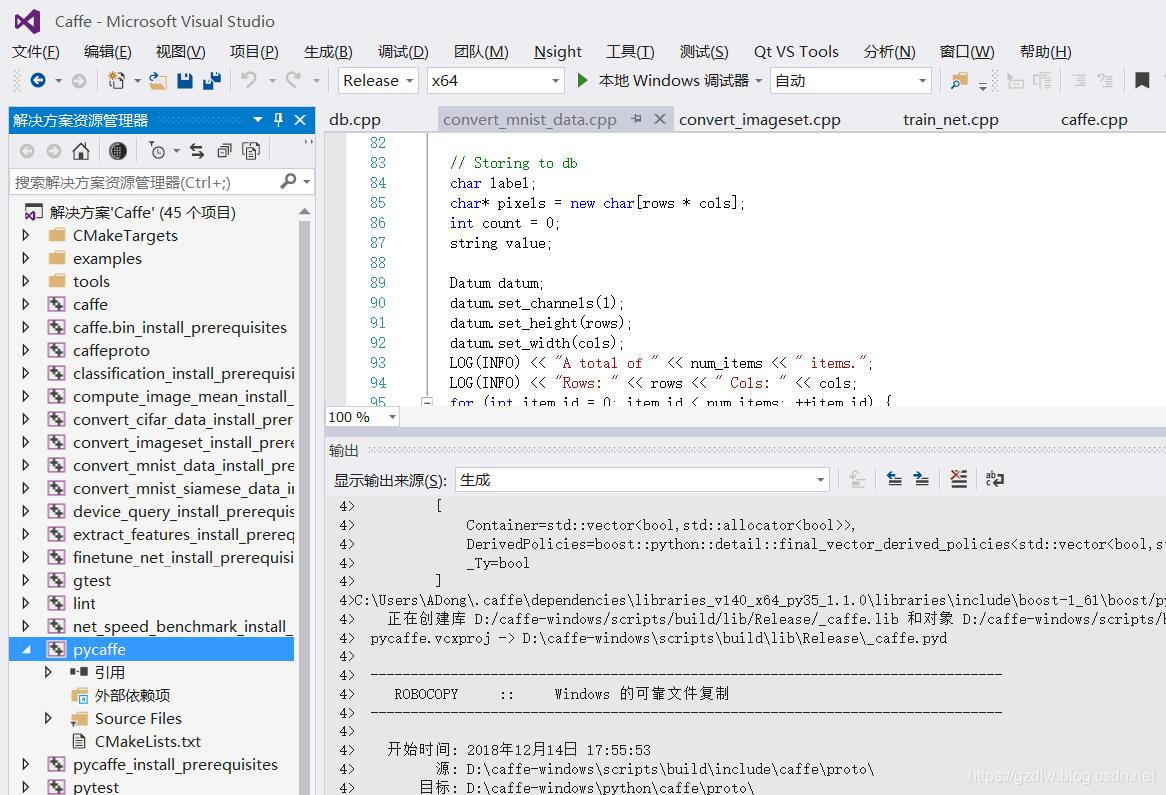The height and width of the screenshot is (795, 1166).
Task: Select the 外部依赖项 node
Action: pos(132,695)
